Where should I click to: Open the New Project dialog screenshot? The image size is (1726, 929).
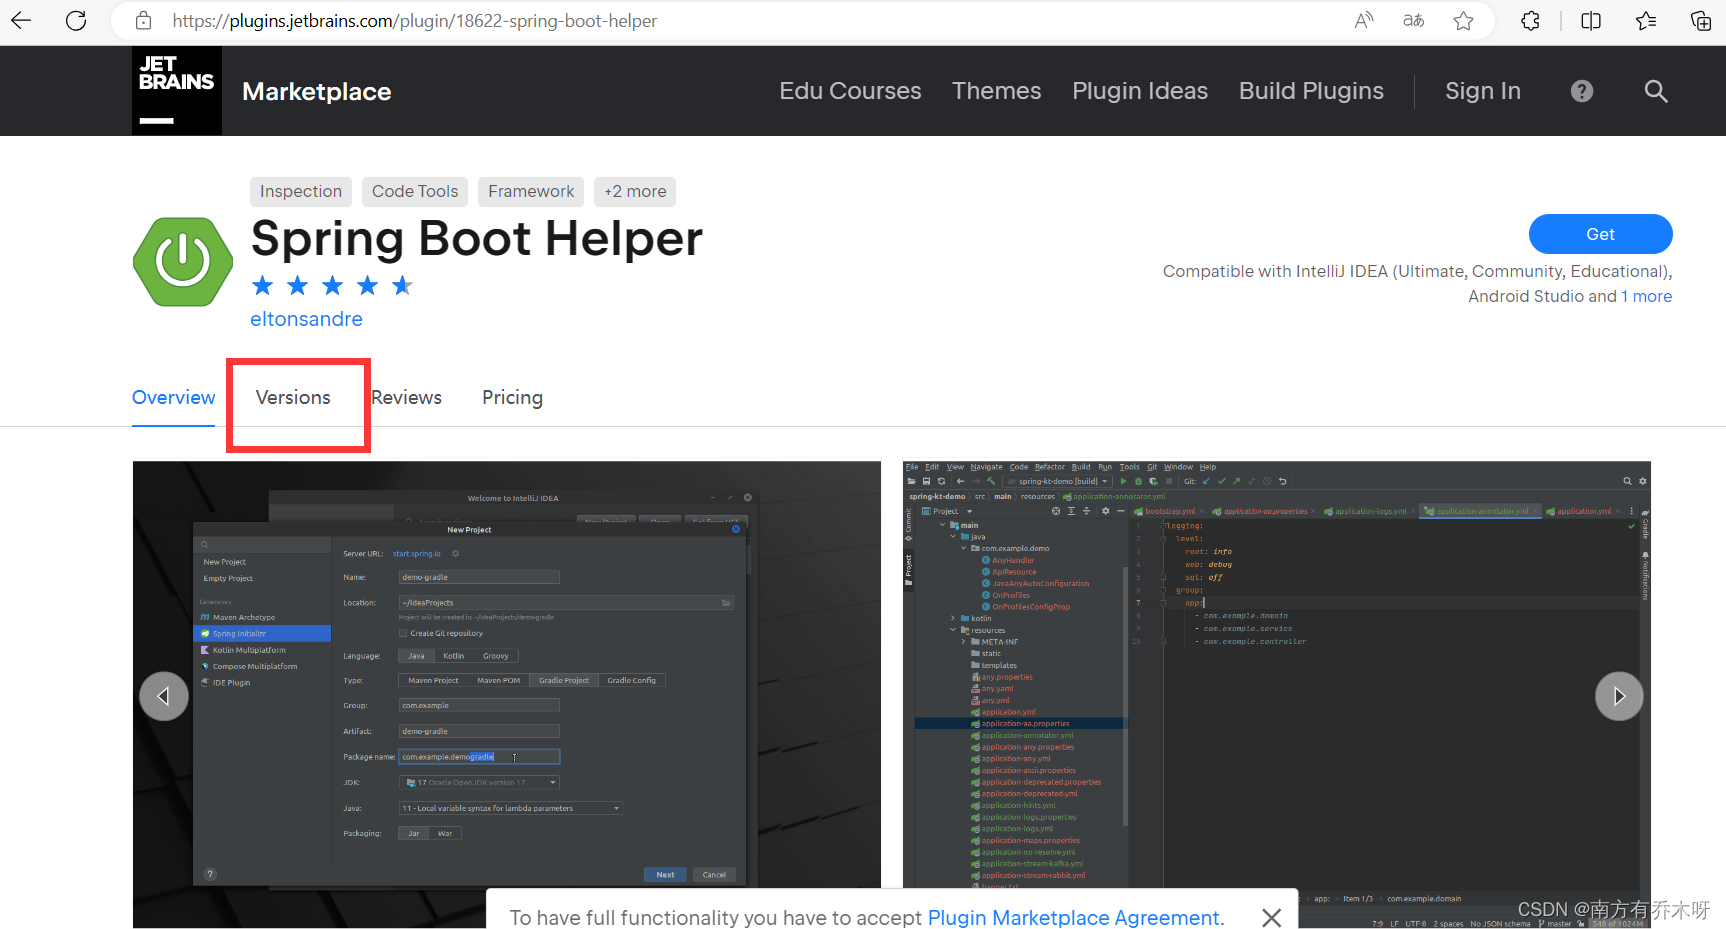[x=506, y=694]
